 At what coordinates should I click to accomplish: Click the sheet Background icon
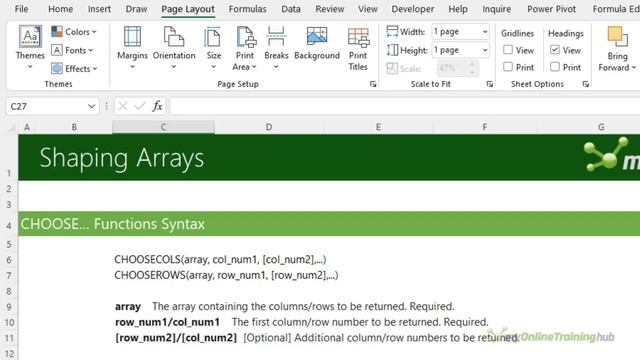pyautogui.click(x=317, y=36)
